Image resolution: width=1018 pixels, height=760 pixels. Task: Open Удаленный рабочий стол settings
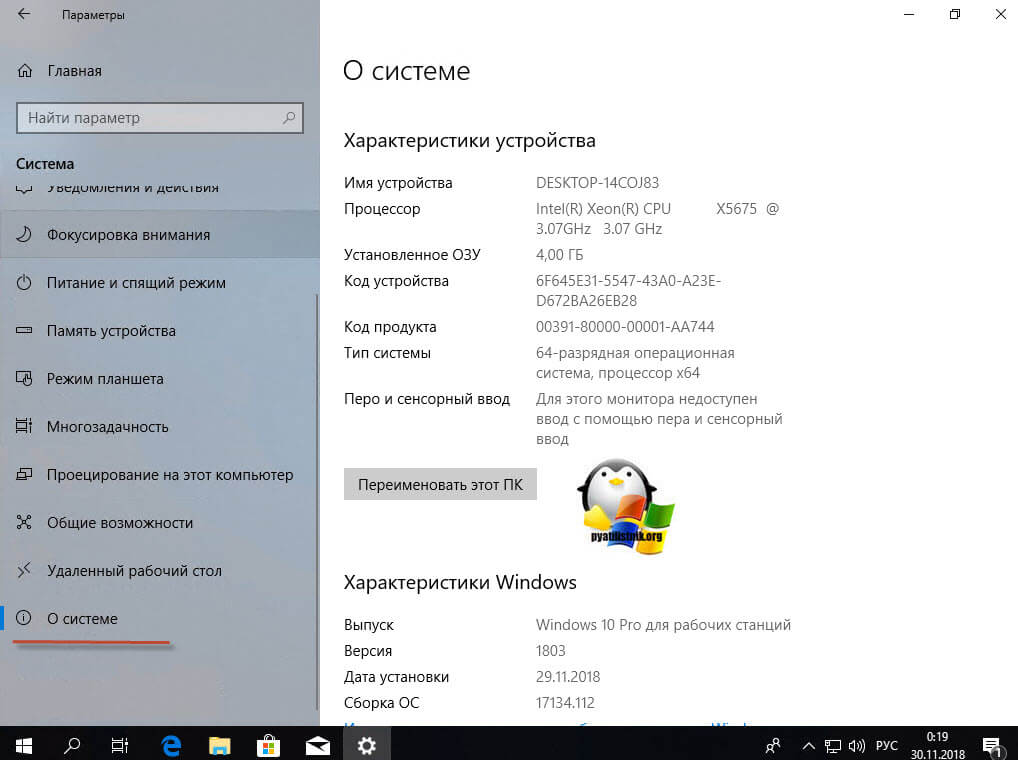(x=160, y=571)
